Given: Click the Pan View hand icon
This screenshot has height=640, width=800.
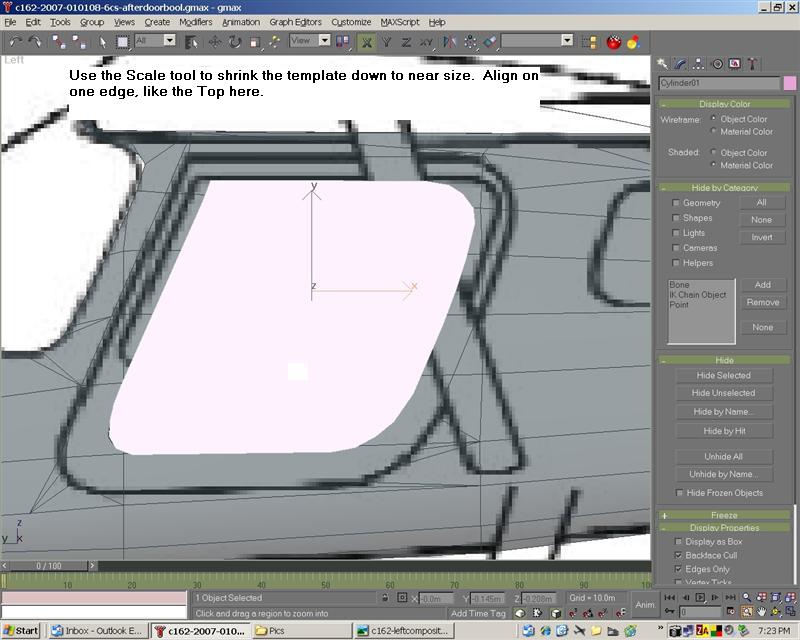Looking at the screenshot, I should click(762, 611).
